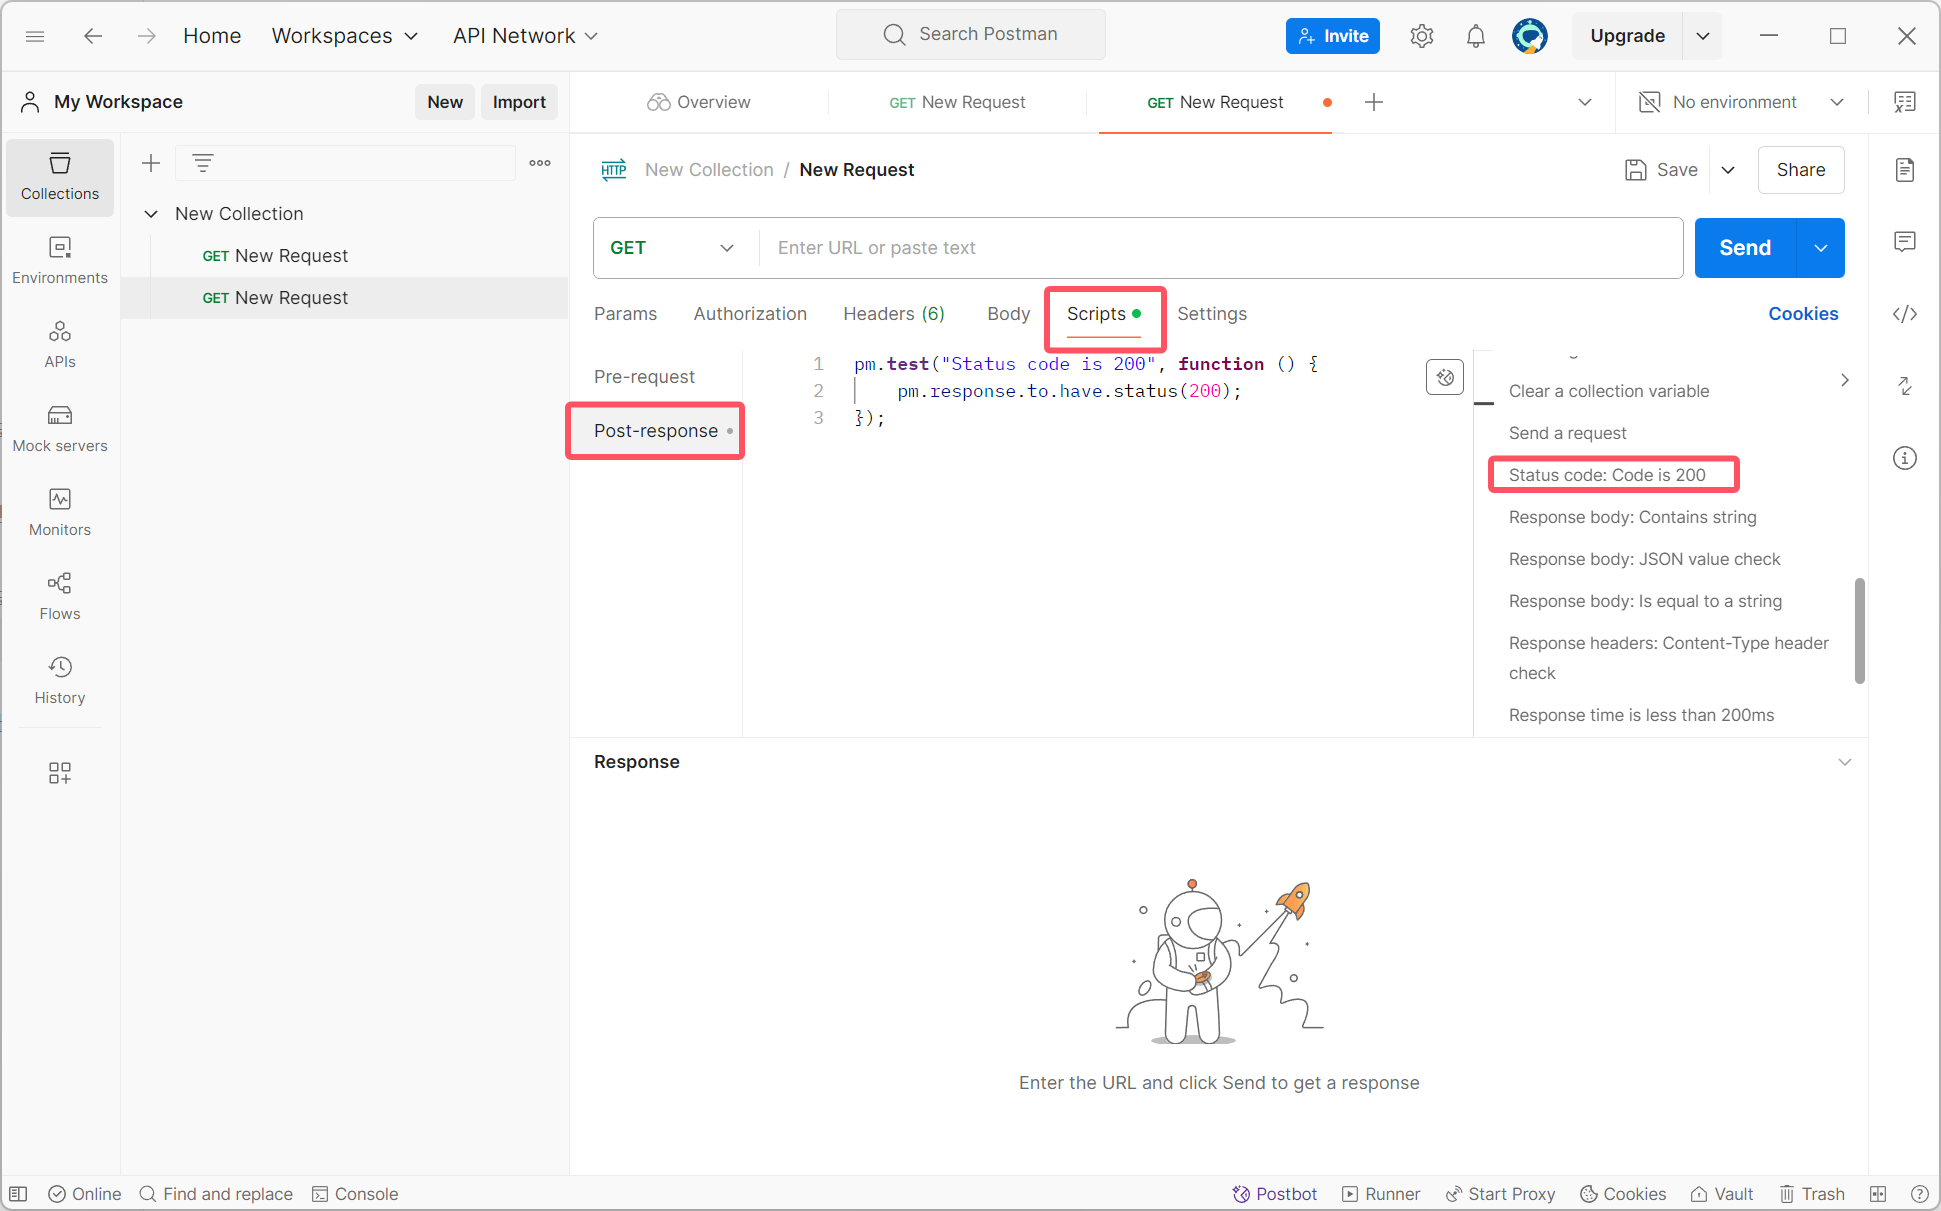
Task: Open request info icon in right sidebar
Action: coord(1905,458)
